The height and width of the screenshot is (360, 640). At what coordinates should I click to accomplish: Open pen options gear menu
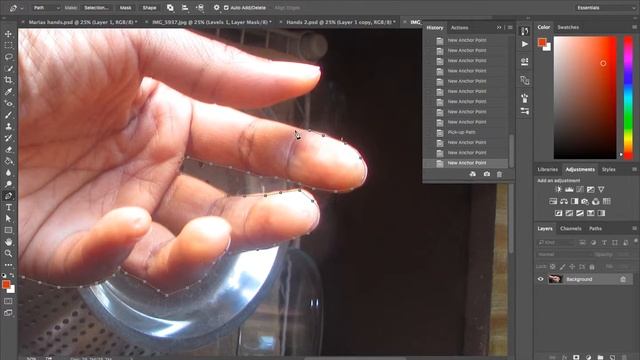coord(217,8)
